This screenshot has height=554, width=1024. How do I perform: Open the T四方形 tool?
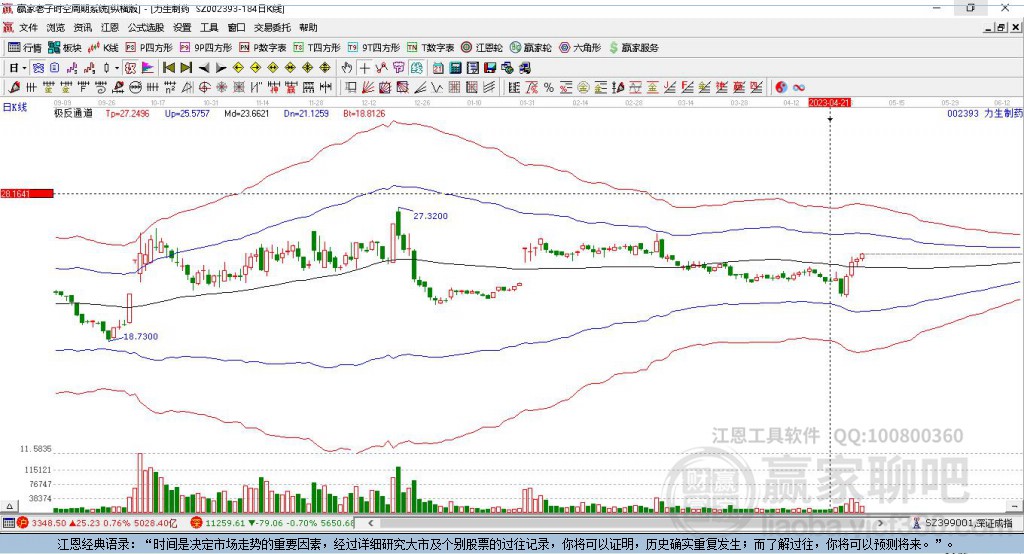[317, 48]
